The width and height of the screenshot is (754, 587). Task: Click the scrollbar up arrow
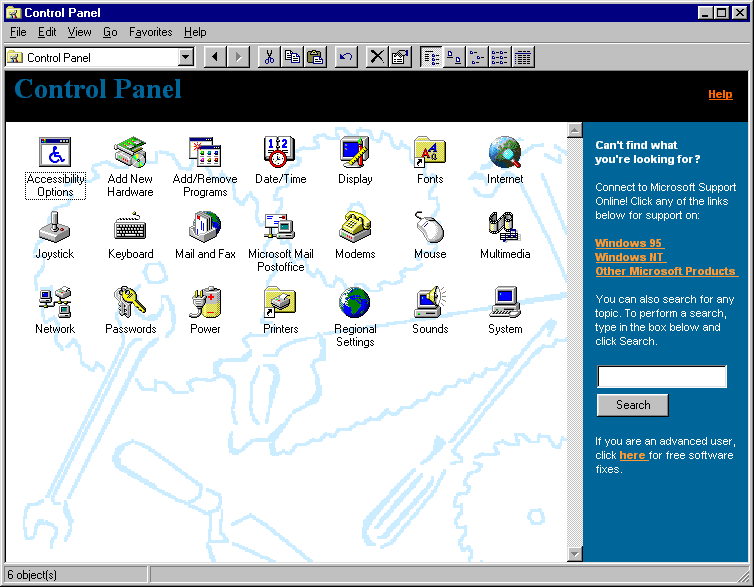pyautogui.click(x=575, y=130)
